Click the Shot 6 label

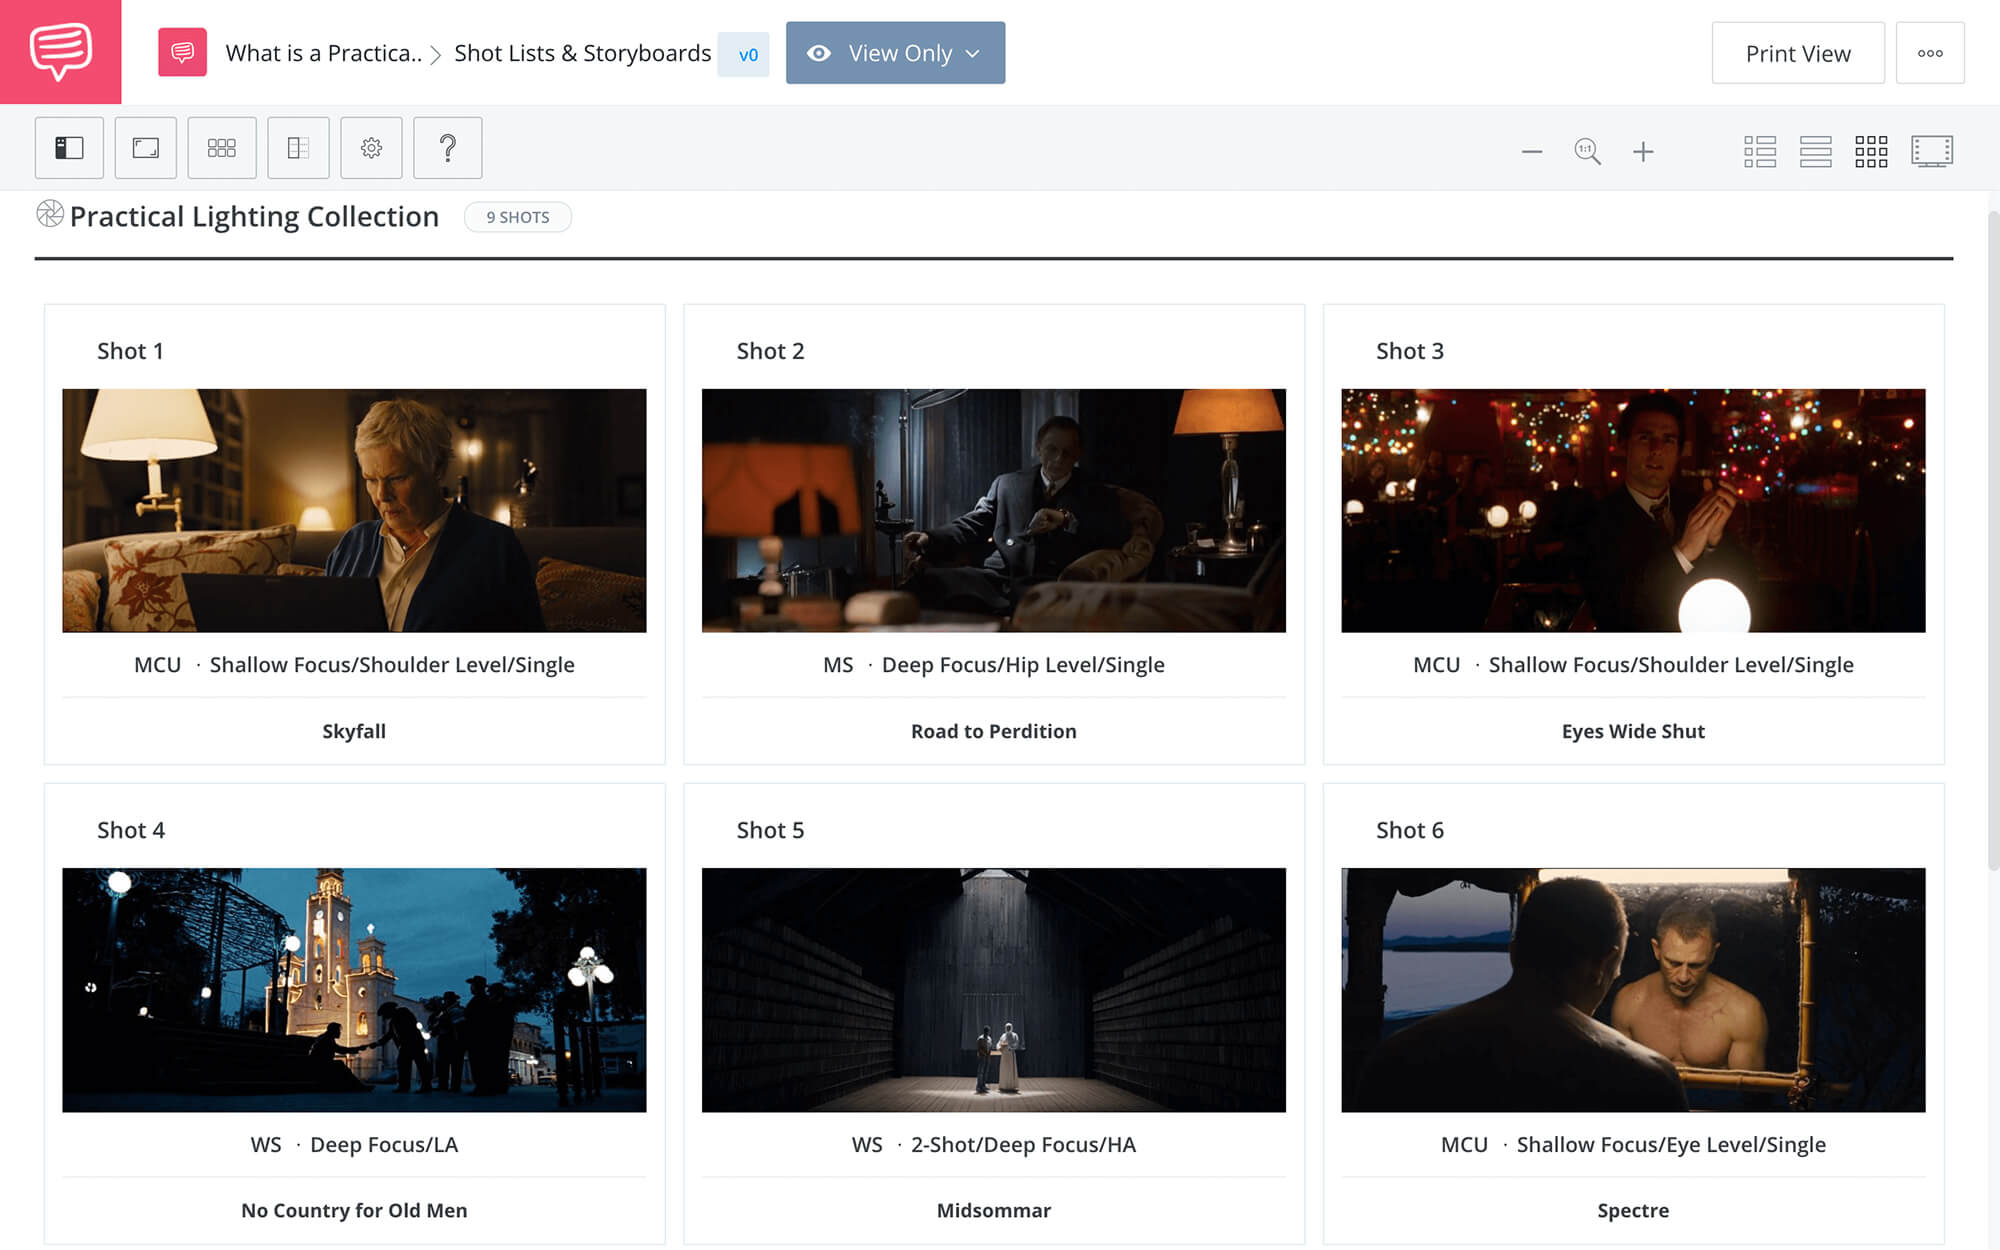[1409, 830]
